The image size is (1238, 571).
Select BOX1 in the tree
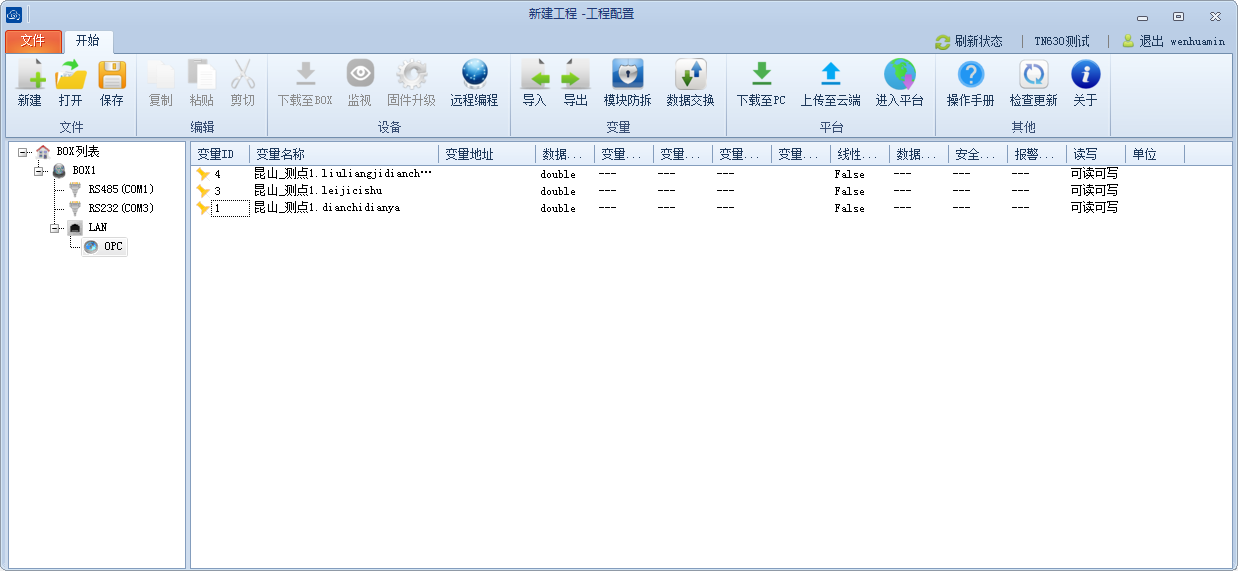point(84,171)
